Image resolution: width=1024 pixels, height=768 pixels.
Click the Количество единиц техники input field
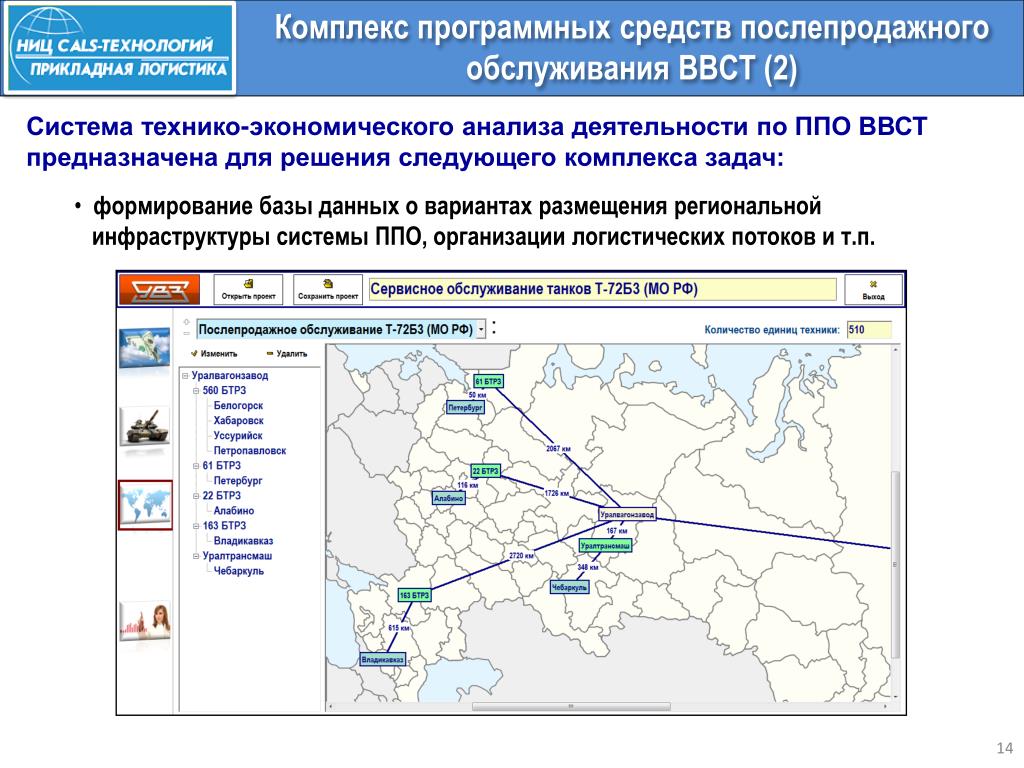[869, 330]
